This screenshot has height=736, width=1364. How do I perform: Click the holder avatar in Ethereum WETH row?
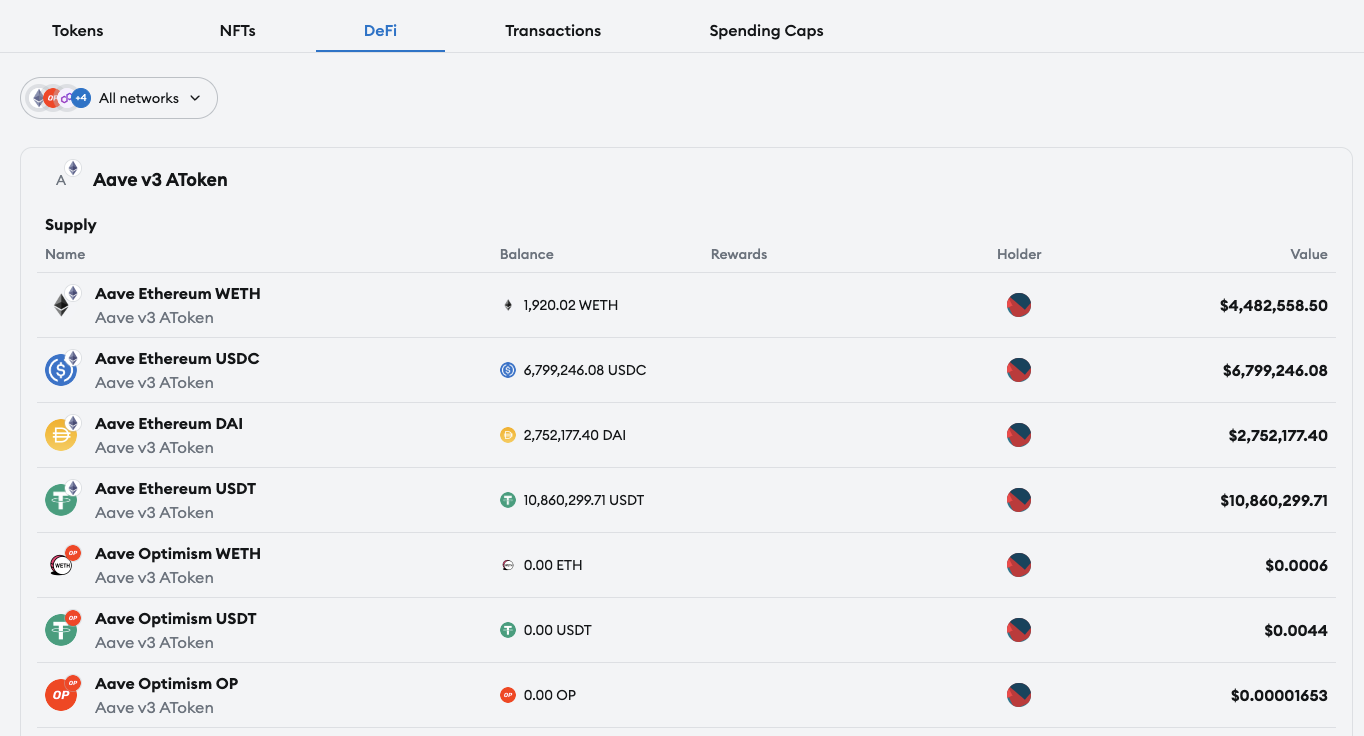click(x=1019, y=305)
